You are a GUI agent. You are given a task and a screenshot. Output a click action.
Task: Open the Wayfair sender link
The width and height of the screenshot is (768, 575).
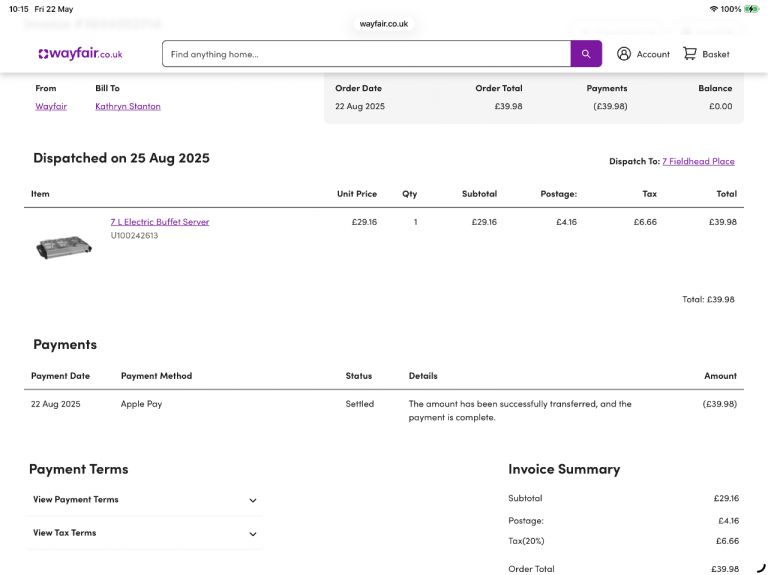point(51,106)
